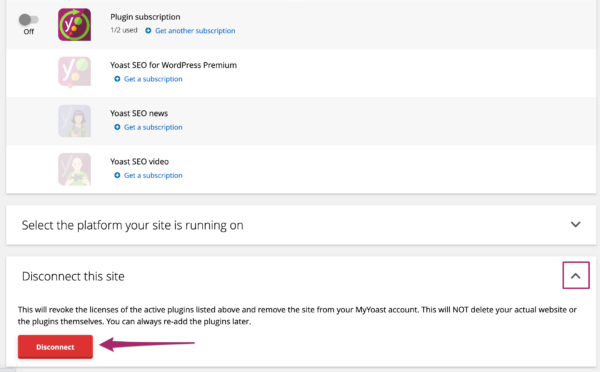
Task: Toggle the Plugin subscription switch on
Action: pos(29,19)
